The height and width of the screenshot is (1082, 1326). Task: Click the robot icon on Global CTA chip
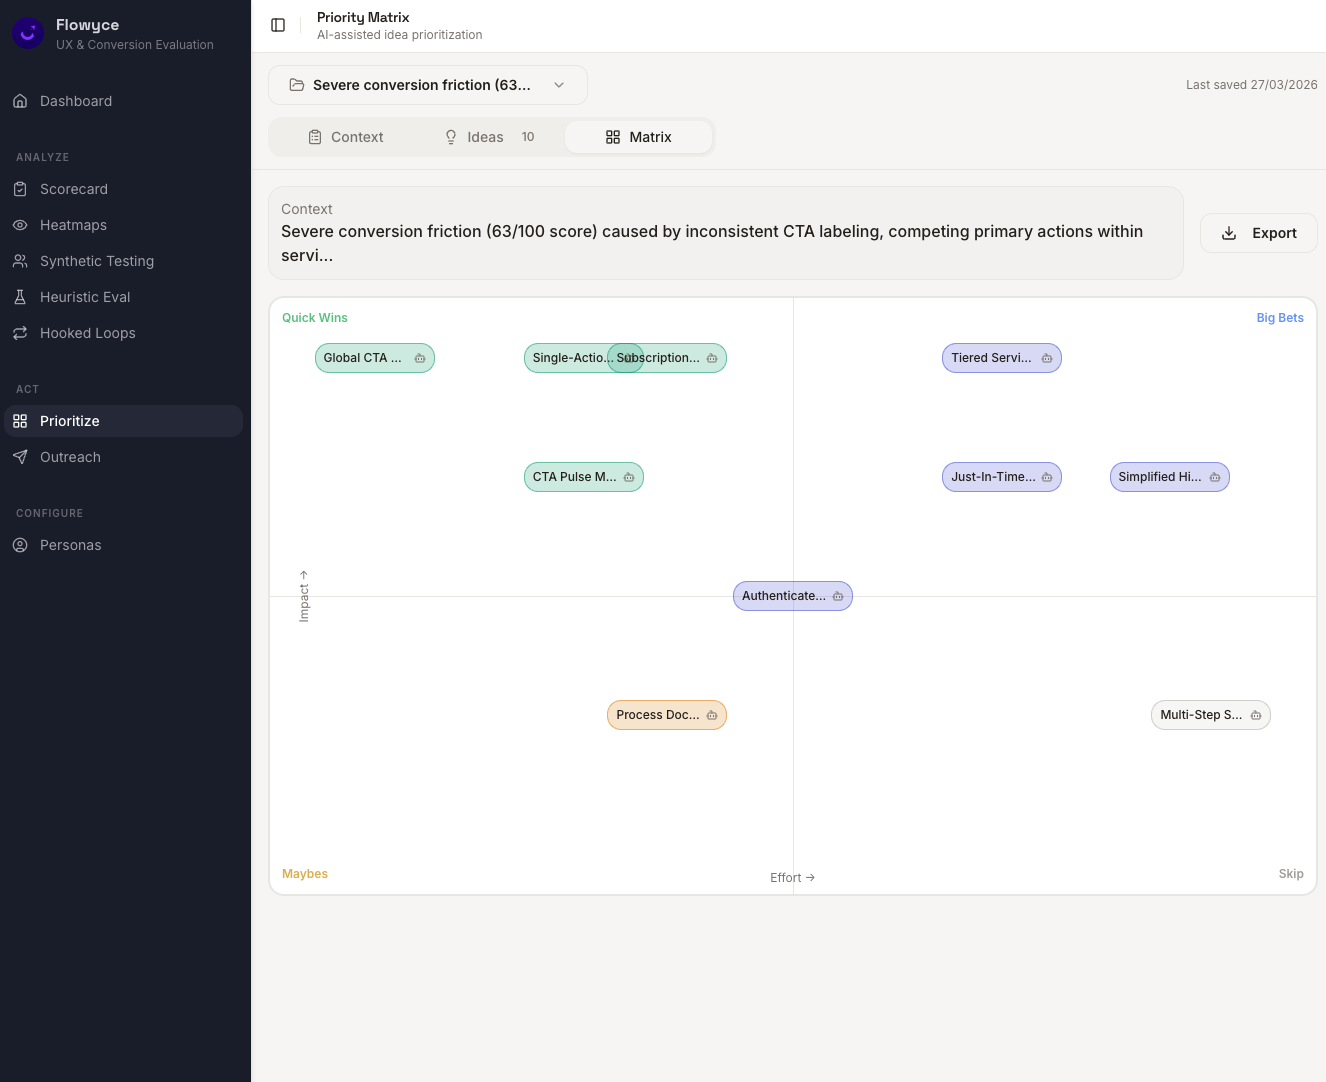(420, 358)
